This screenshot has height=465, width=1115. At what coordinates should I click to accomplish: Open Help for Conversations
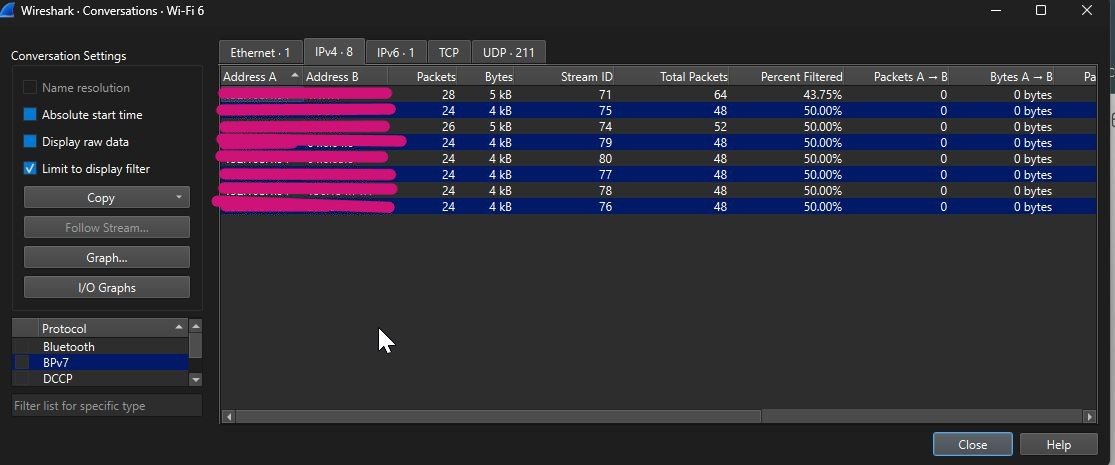click(1058, 444)
